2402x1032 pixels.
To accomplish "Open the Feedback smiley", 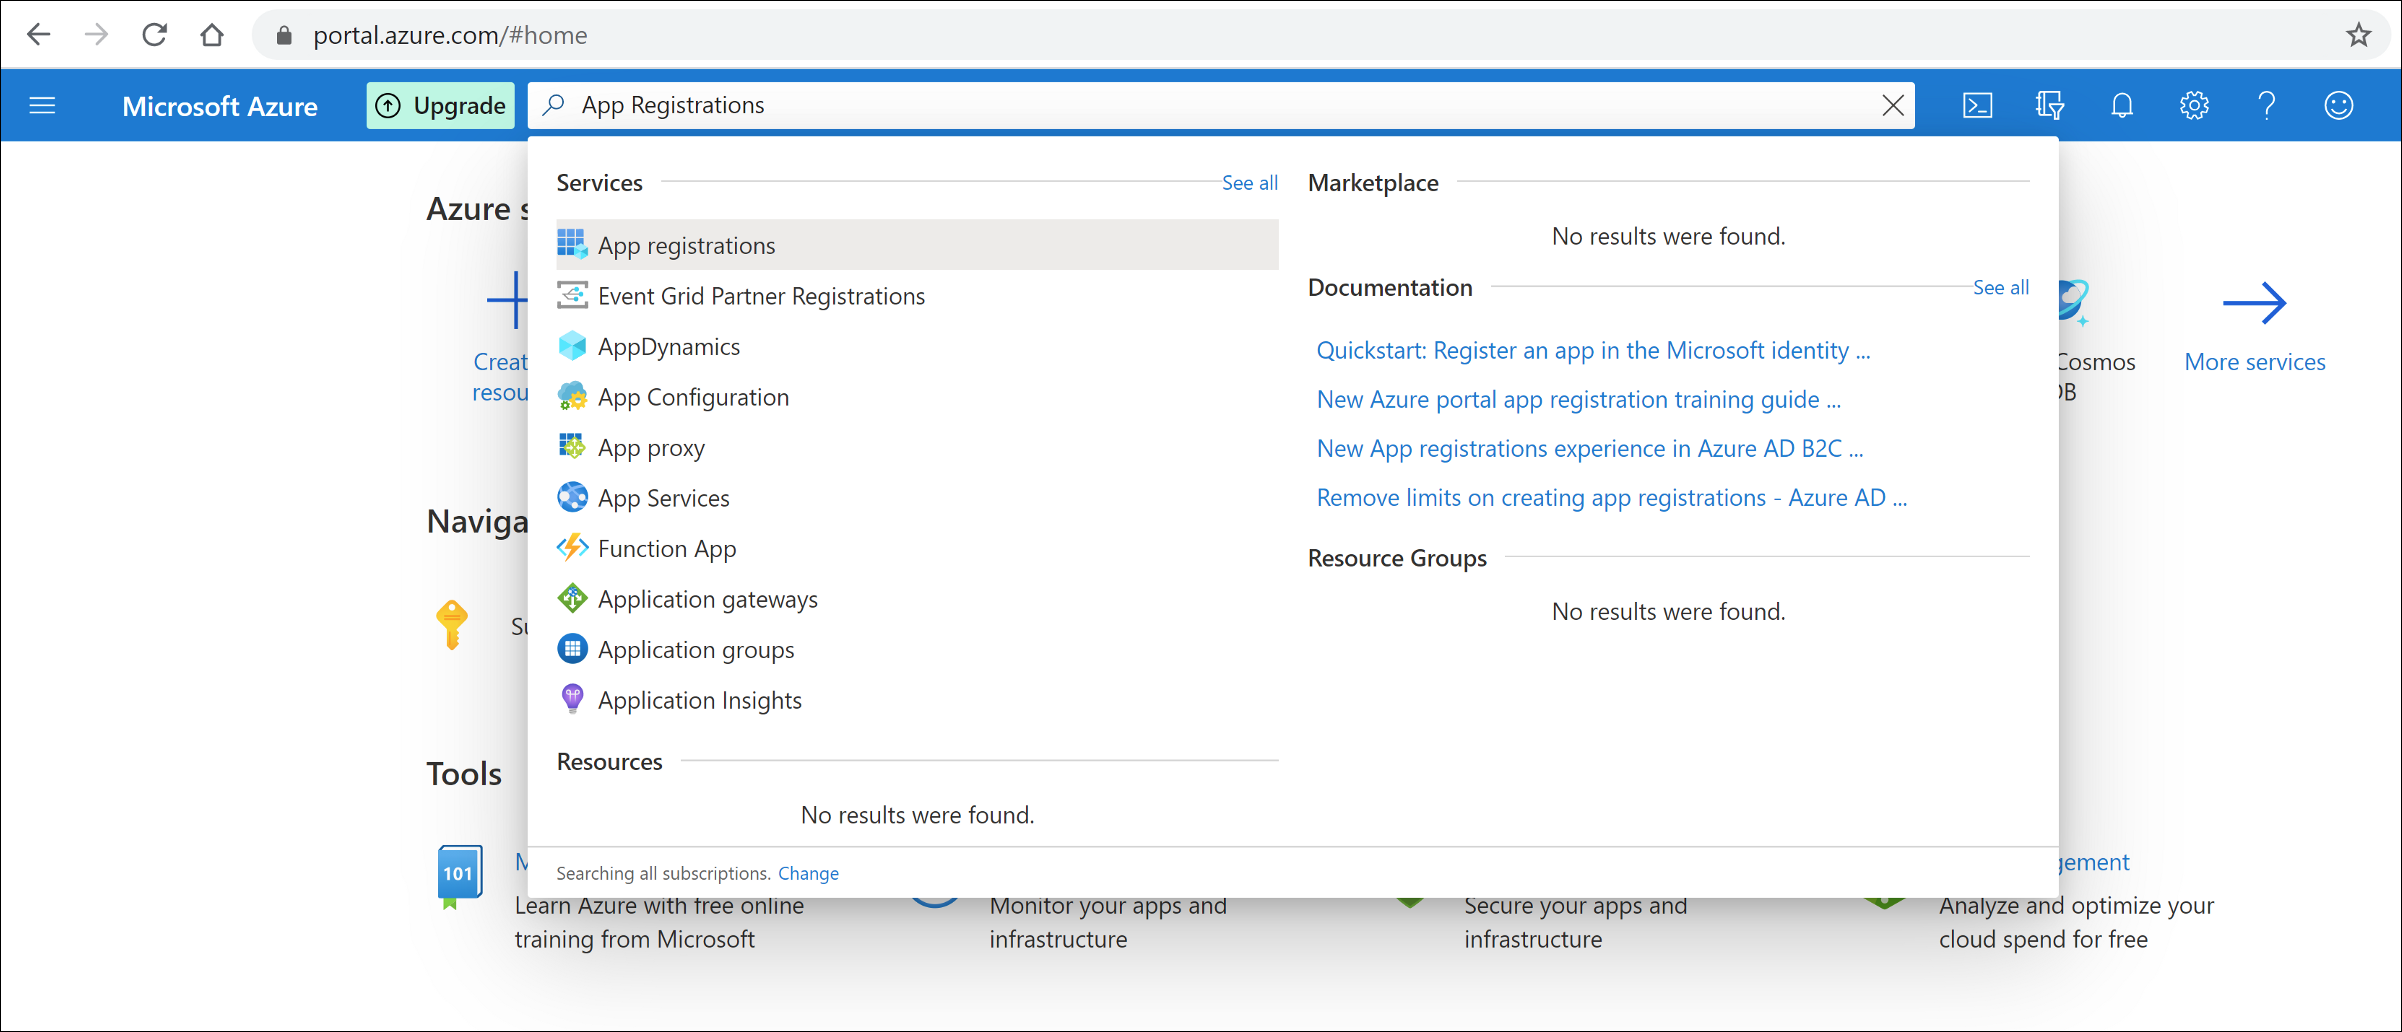I will click(x=2338, y=105).
